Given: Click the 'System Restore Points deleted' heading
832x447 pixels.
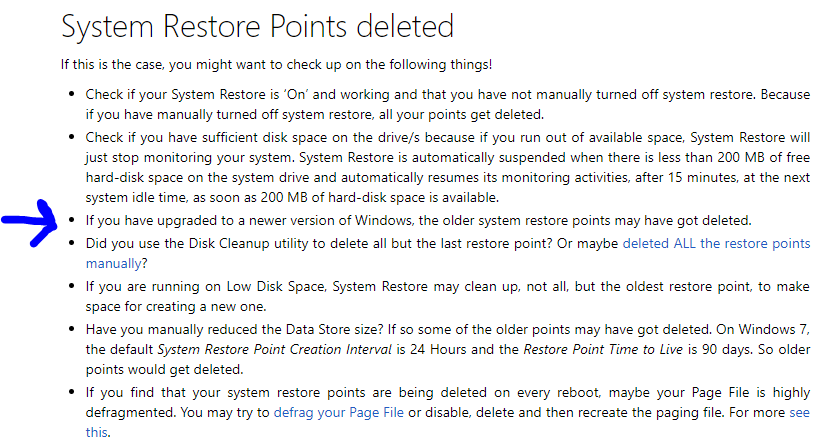Looking at the screenshot, I should [257, 26].
